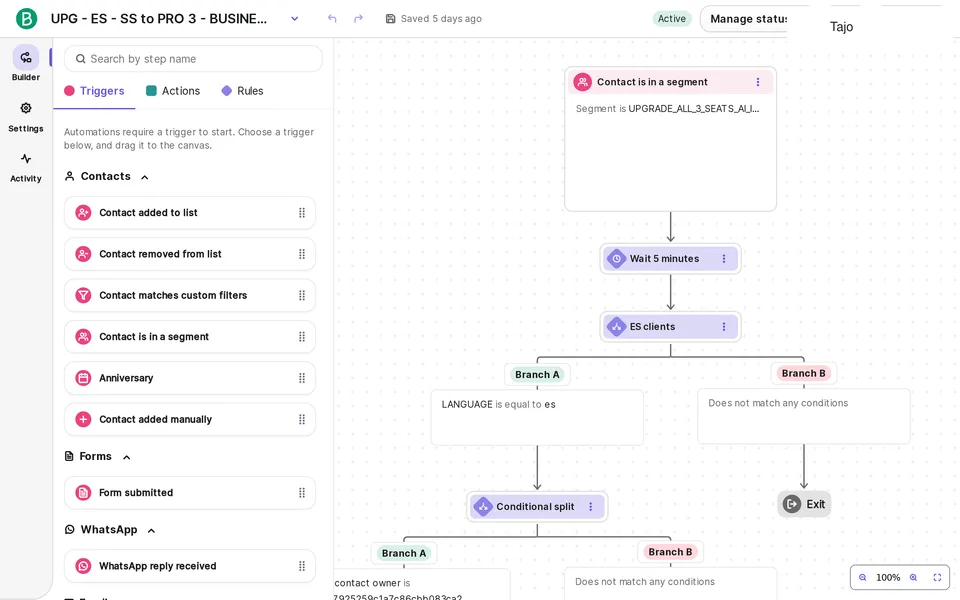960x600 pixels.
Task: Collapse the Forms trigger section
Action: 127,457
